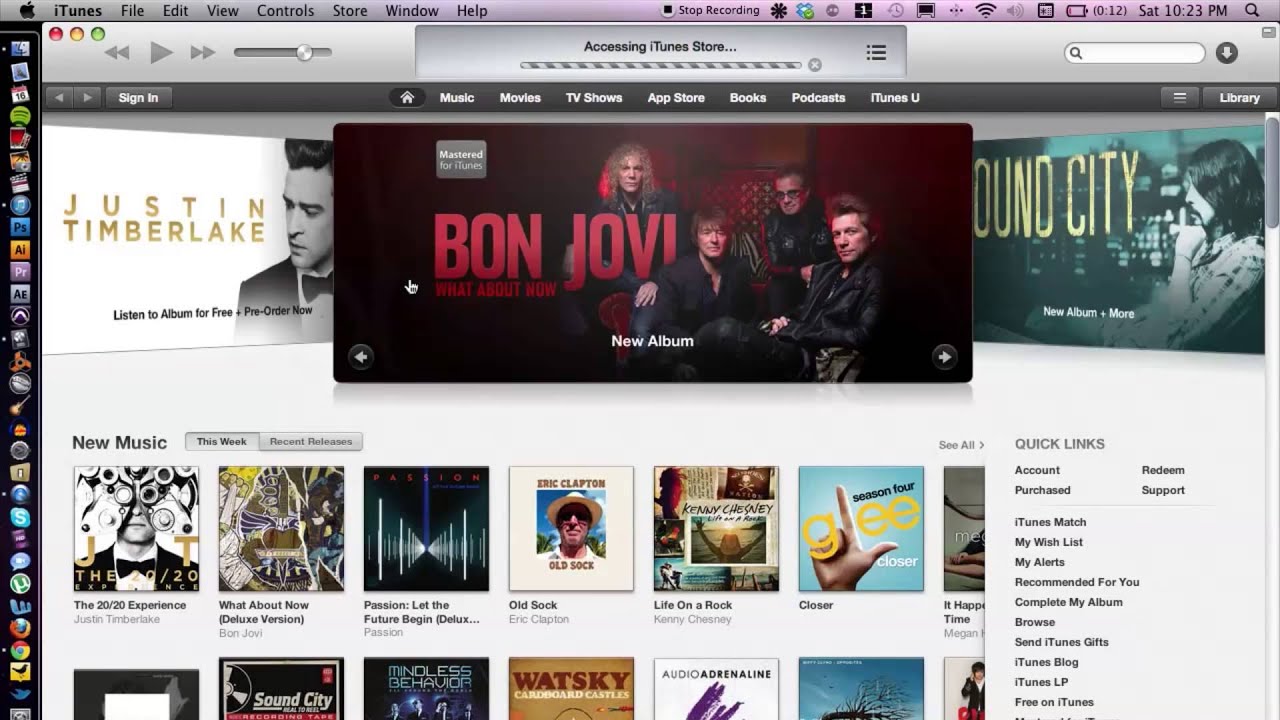Screen dimensions: 1280x720
Task: Show previous banner with left arrow
Action: point(361,356)
